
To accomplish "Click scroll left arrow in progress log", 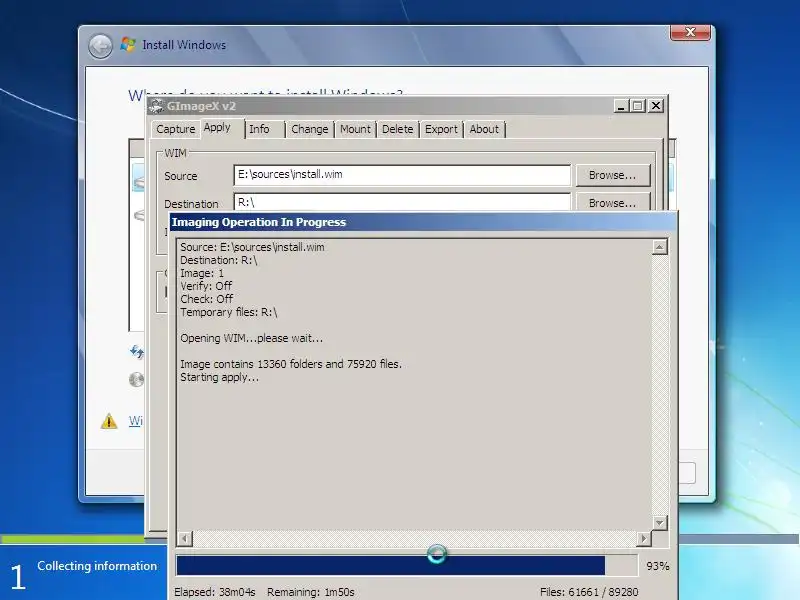I will click(185, 538).
